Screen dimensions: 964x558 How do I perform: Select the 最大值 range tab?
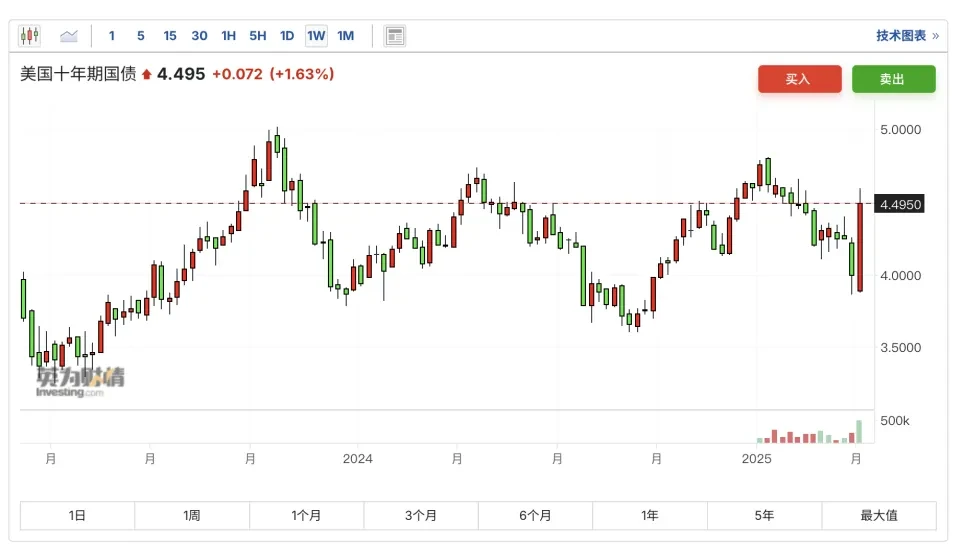pyautogui.click(x=879, y=516)
